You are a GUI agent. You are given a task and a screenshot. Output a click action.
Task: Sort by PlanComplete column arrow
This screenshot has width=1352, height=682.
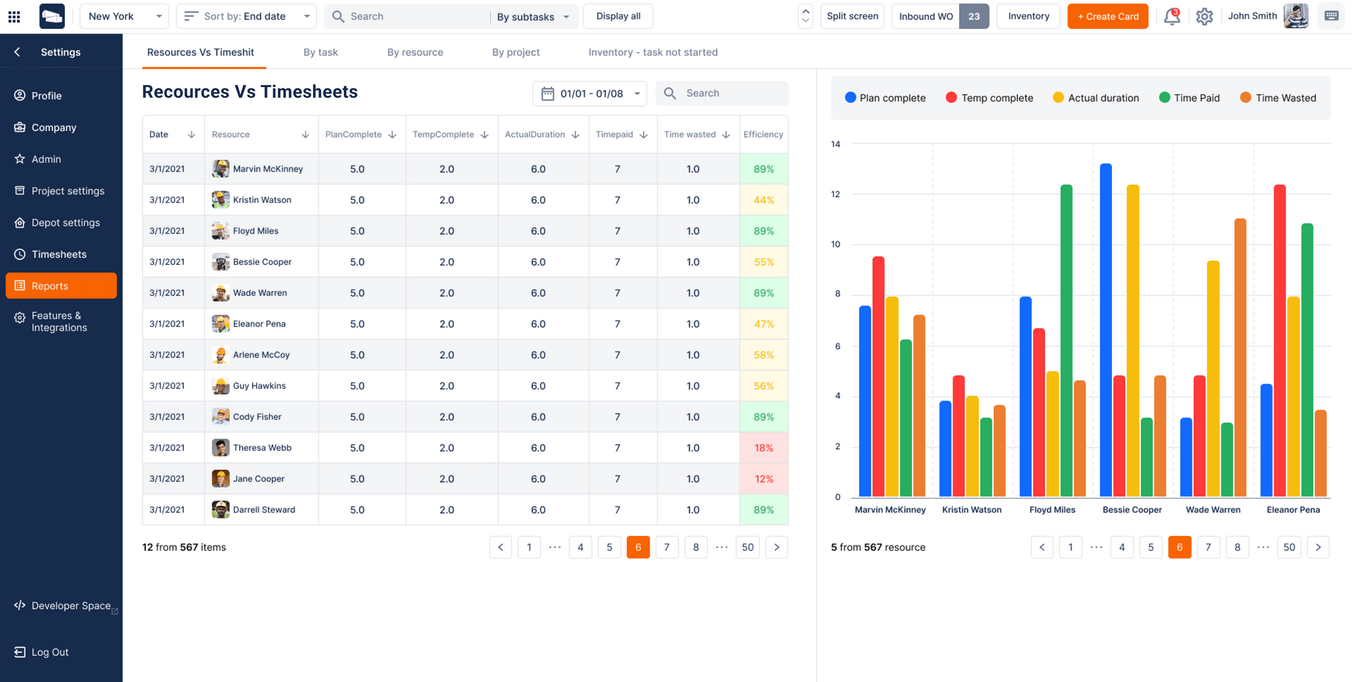pos(392,134)
